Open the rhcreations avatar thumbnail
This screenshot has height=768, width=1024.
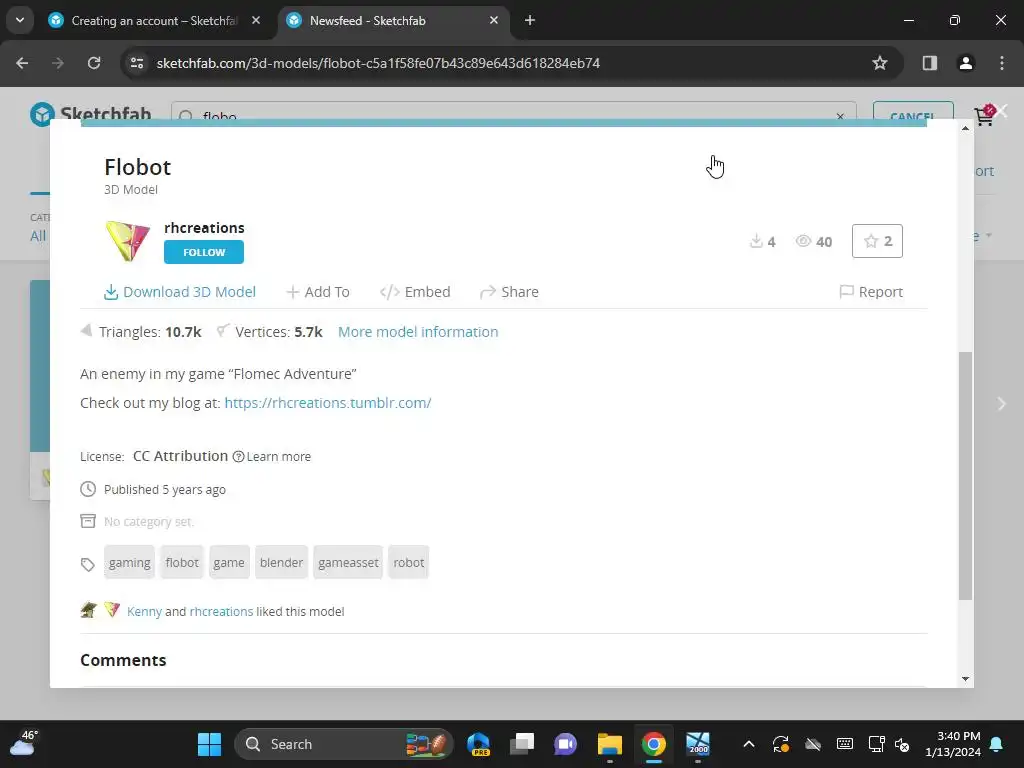(x=128, y=241)
